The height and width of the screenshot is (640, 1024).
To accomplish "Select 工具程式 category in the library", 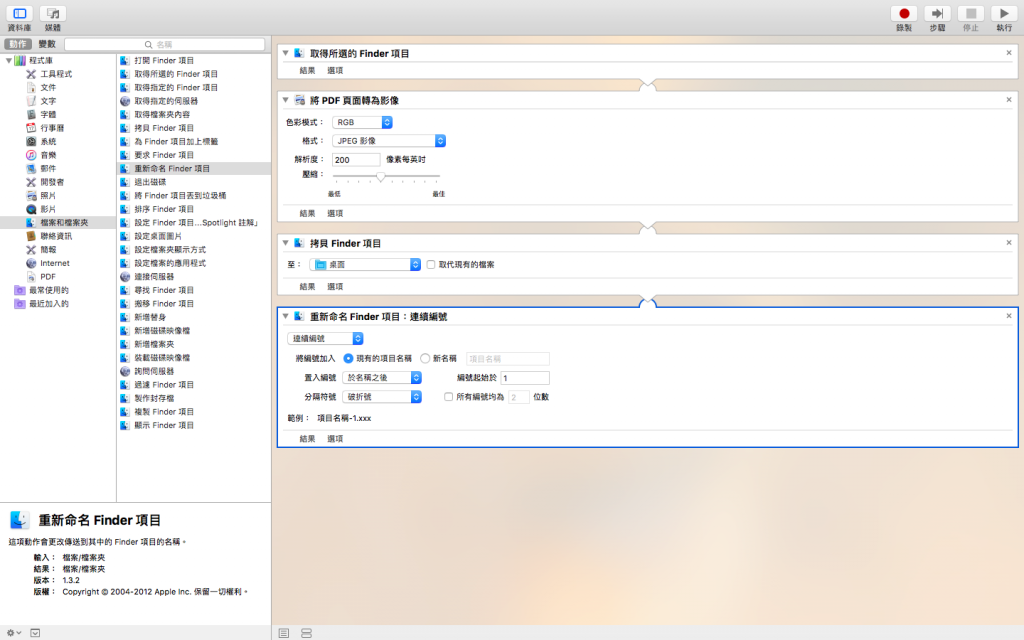I will (56, 74).
